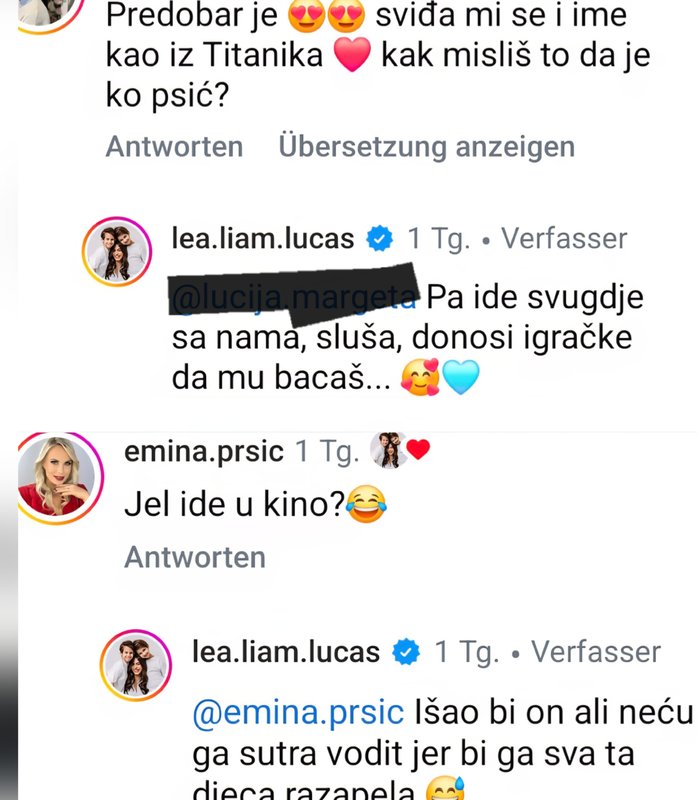Click Antworten under Jel ide u kino
This screenshot has height=800, width=697.
[x=195, y=557]
